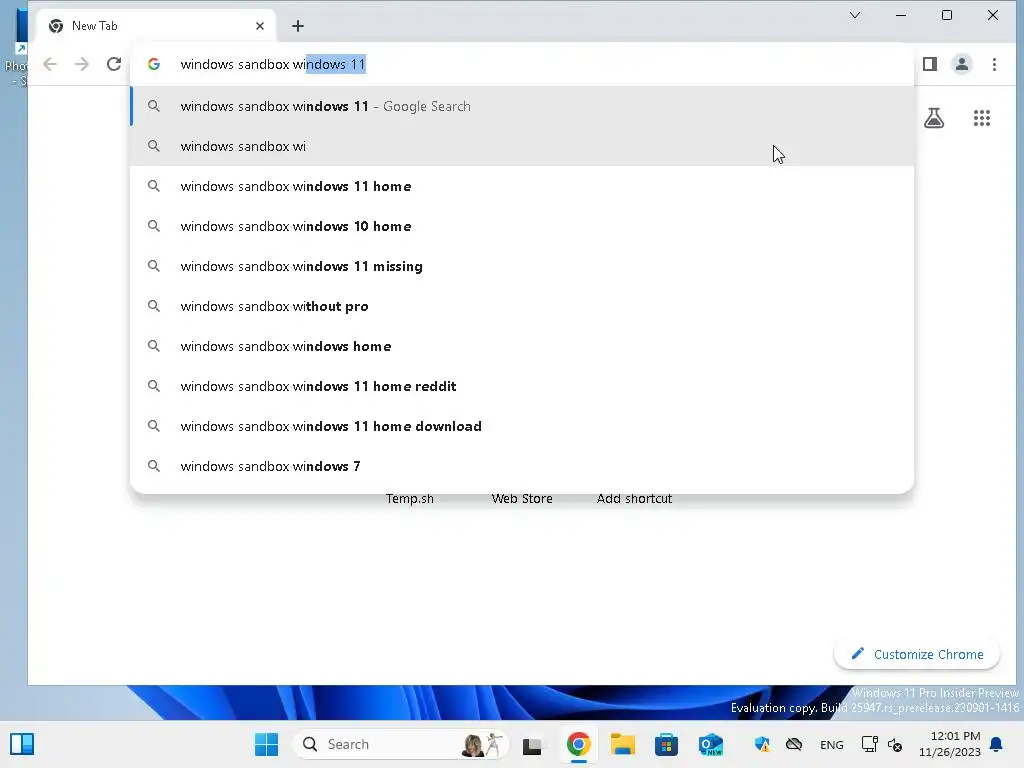This screenshot has width=1024, height=768.
Task: Open the Temp.sh shortcut
Action: tap(409, 499)
